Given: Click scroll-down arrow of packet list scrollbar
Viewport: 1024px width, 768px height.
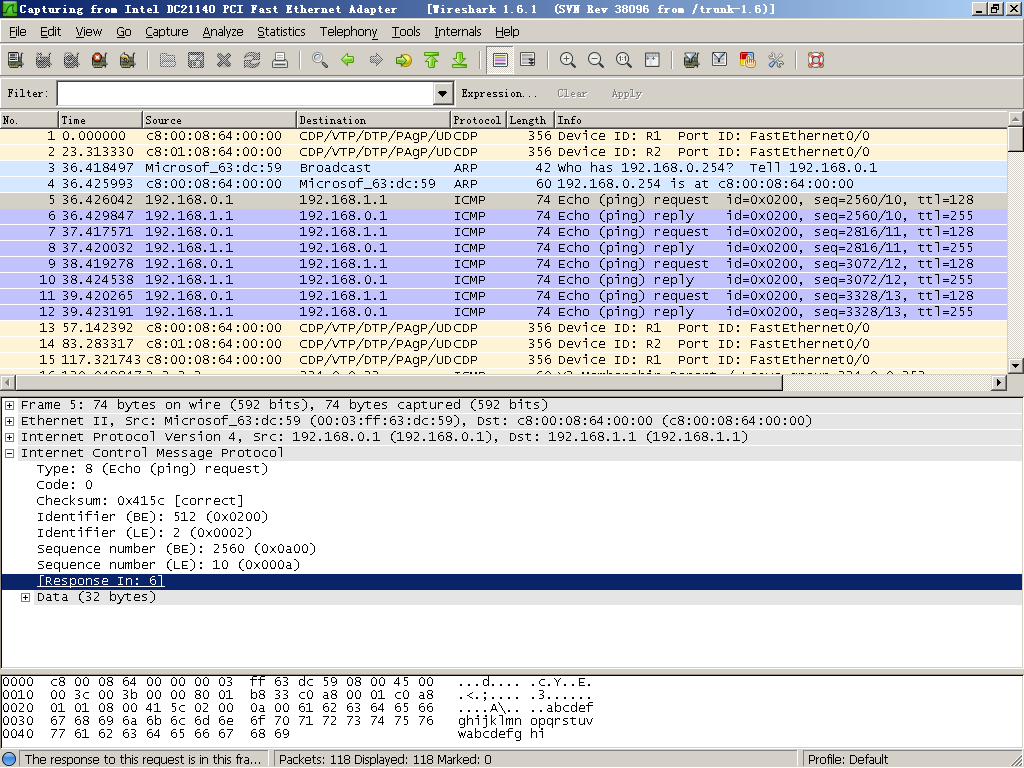Looking at the screenshot, I should tap(1016, 366).
